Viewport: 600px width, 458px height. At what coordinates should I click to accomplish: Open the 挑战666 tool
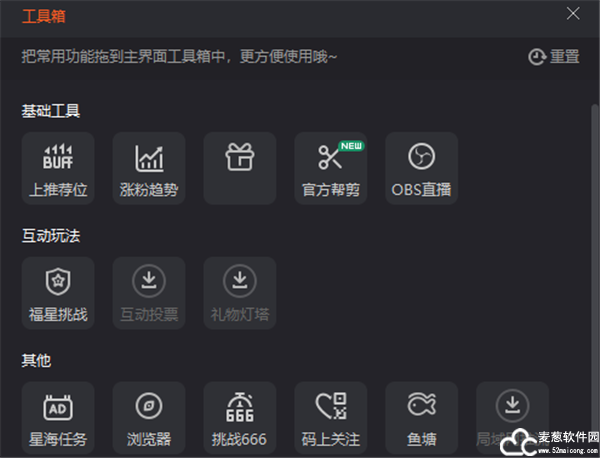(x=240, y=418)
